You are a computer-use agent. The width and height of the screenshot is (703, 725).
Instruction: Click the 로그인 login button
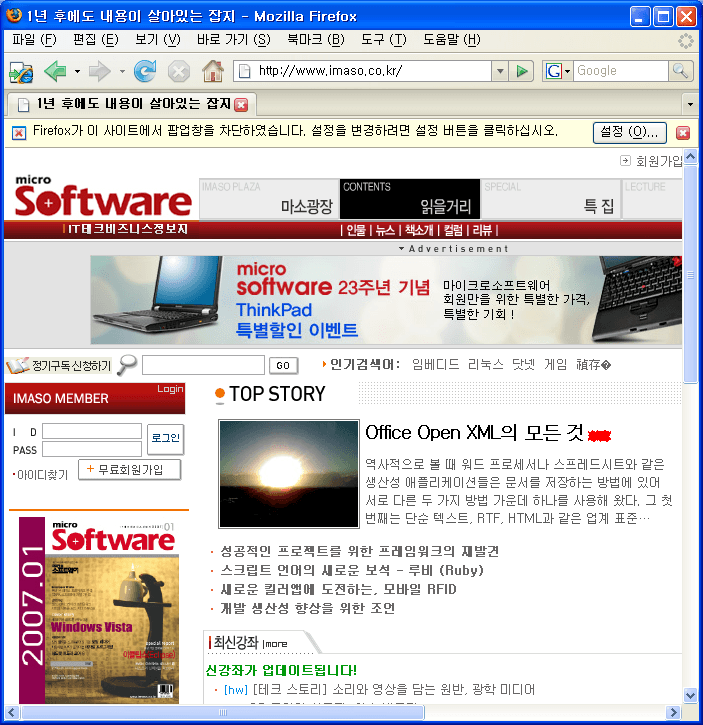[x=165, y=438]
